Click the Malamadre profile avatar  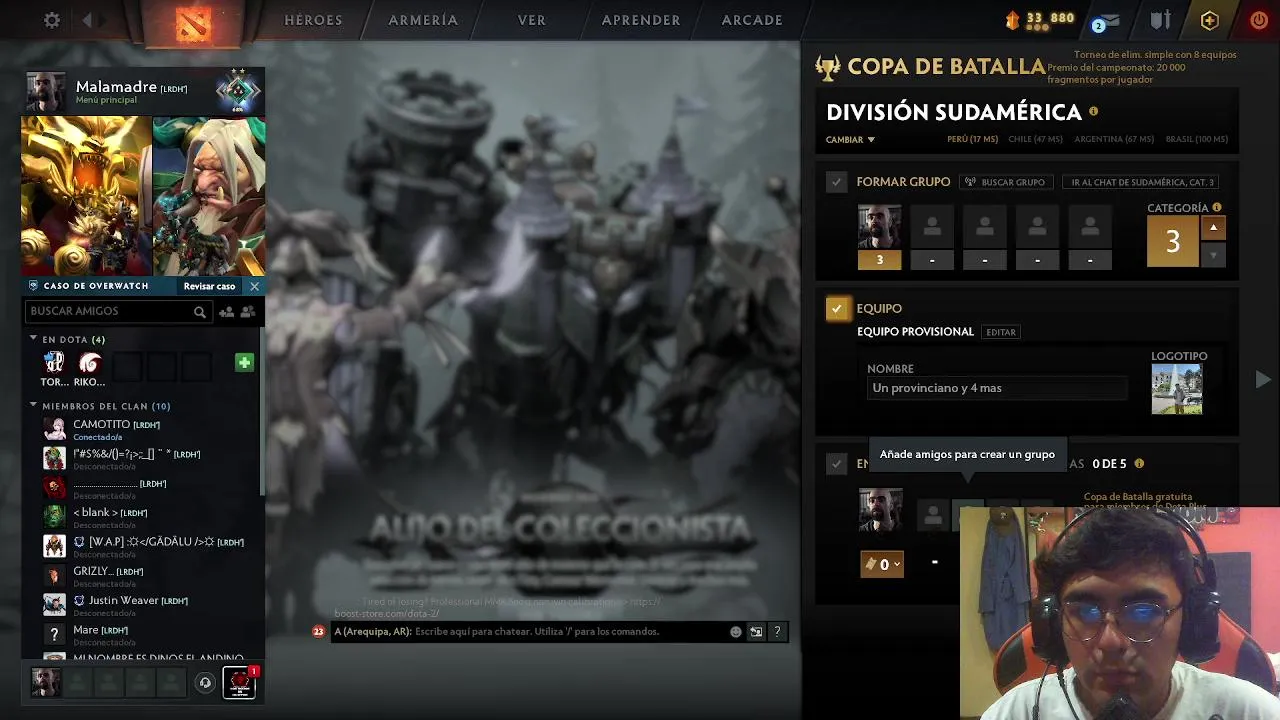[46, 92]
